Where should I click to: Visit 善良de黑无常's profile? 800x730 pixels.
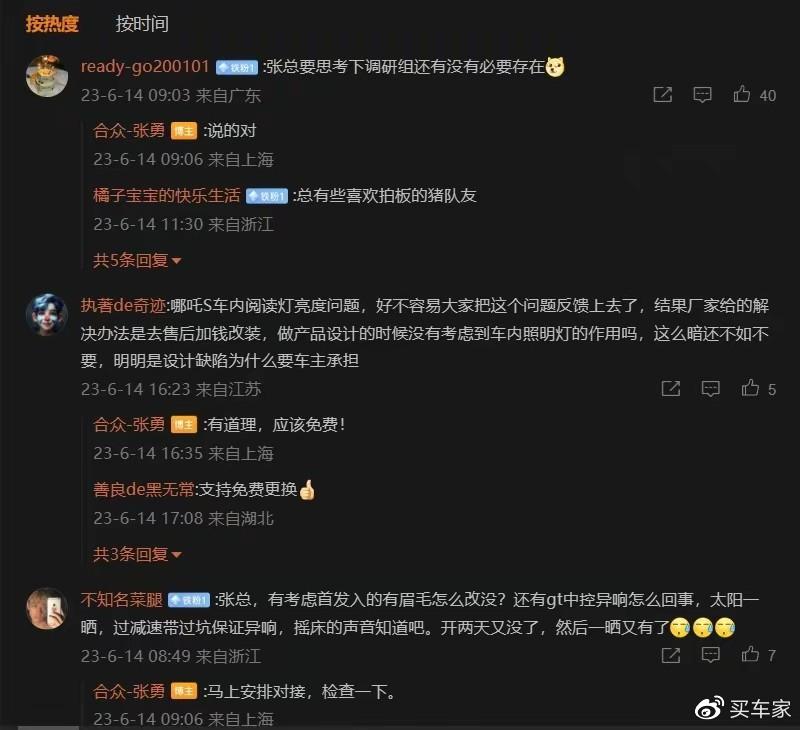tap(143, 489)
